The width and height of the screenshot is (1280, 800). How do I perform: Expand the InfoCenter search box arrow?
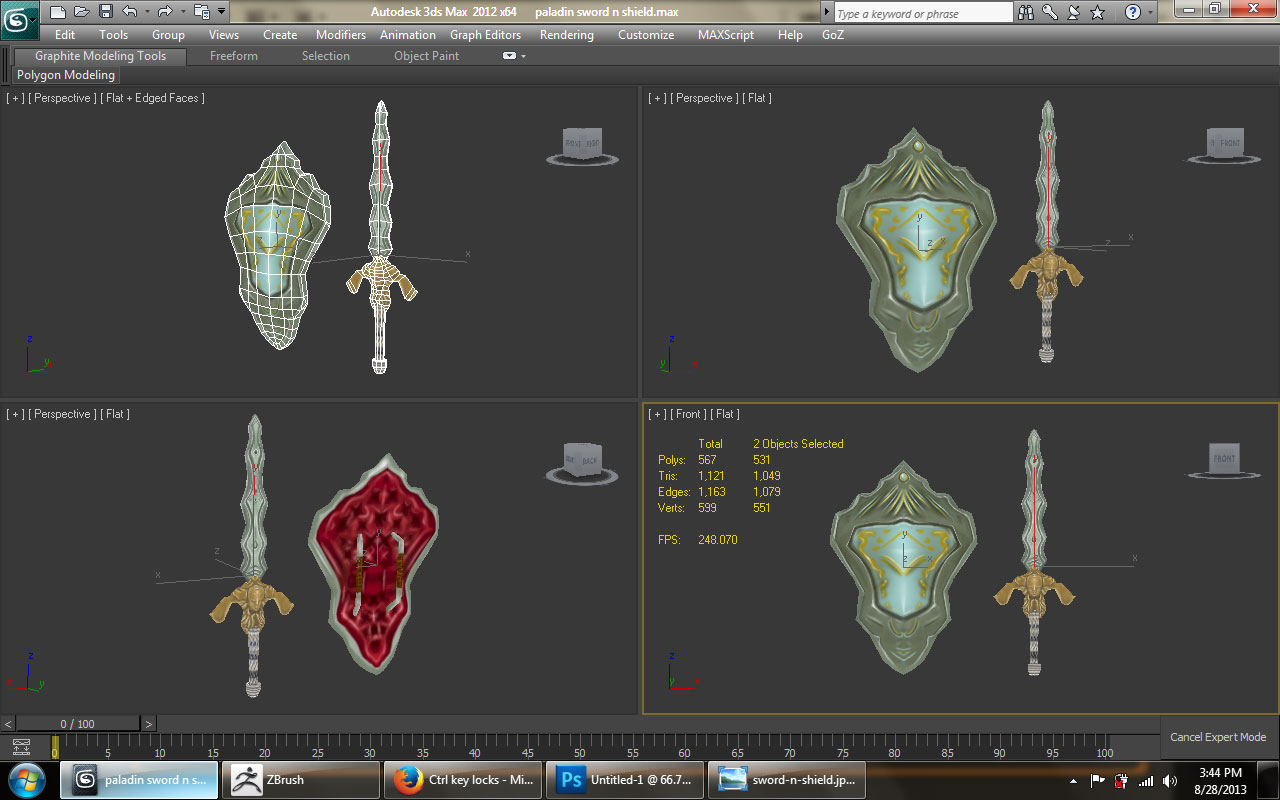pyautogui.click(x=827, y=12)
